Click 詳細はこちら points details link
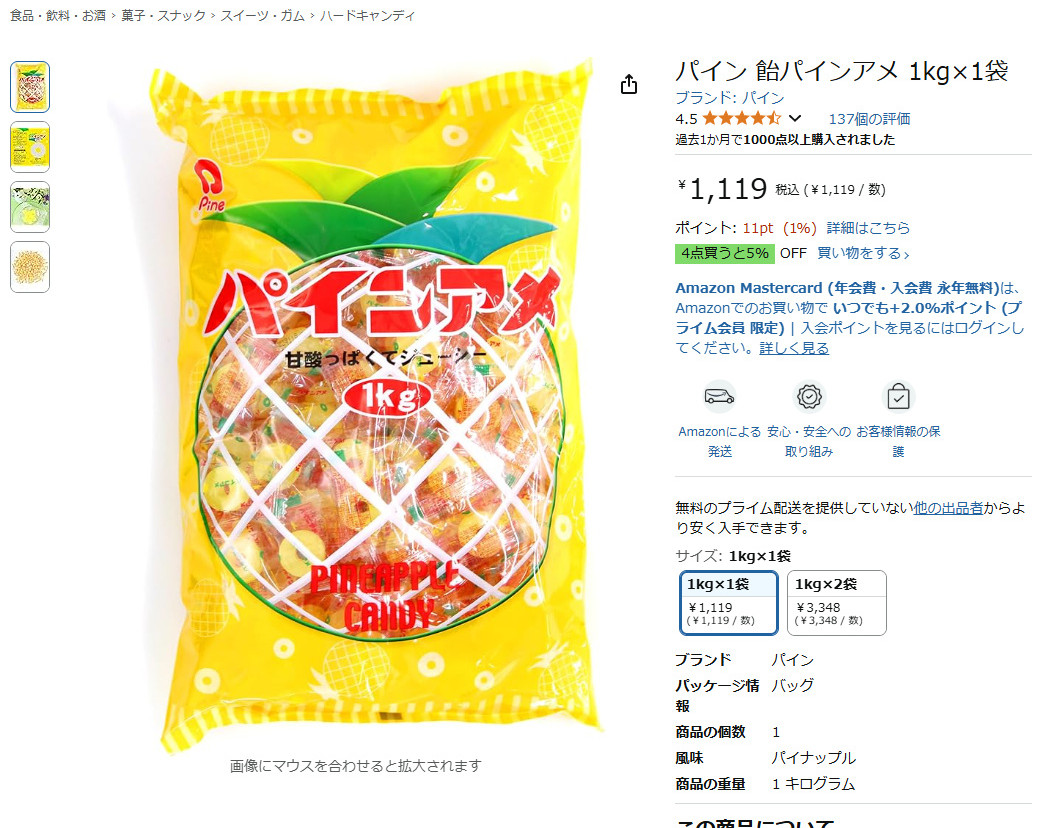 coord(868,228)
